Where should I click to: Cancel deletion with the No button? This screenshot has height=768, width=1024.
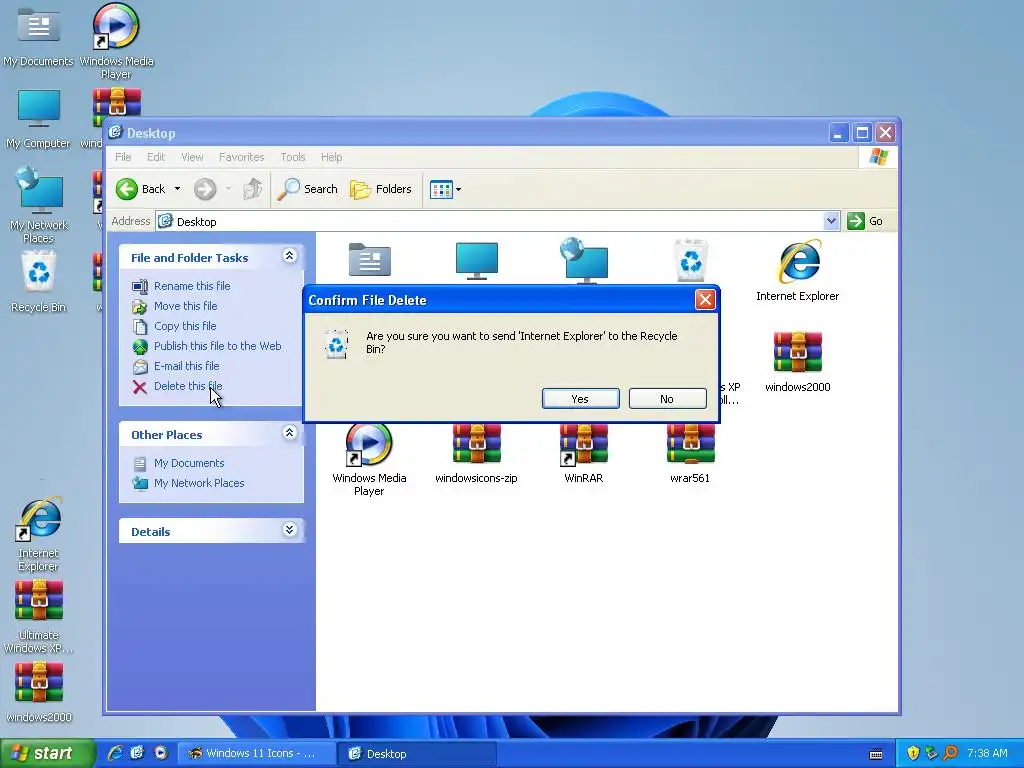coord(667,398)
